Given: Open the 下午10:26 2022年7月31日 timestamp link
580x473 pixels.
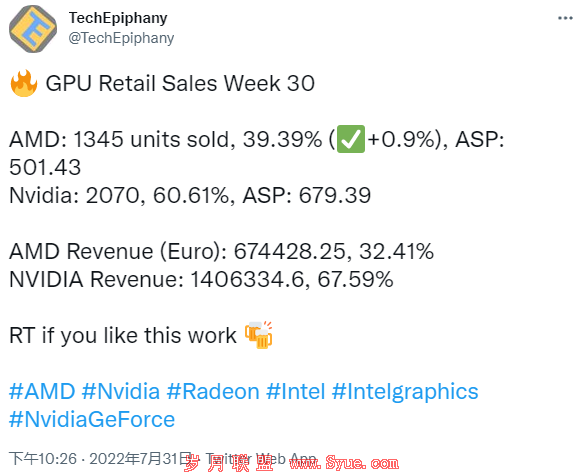Looking at the screenshot, I should coord(100,459).
